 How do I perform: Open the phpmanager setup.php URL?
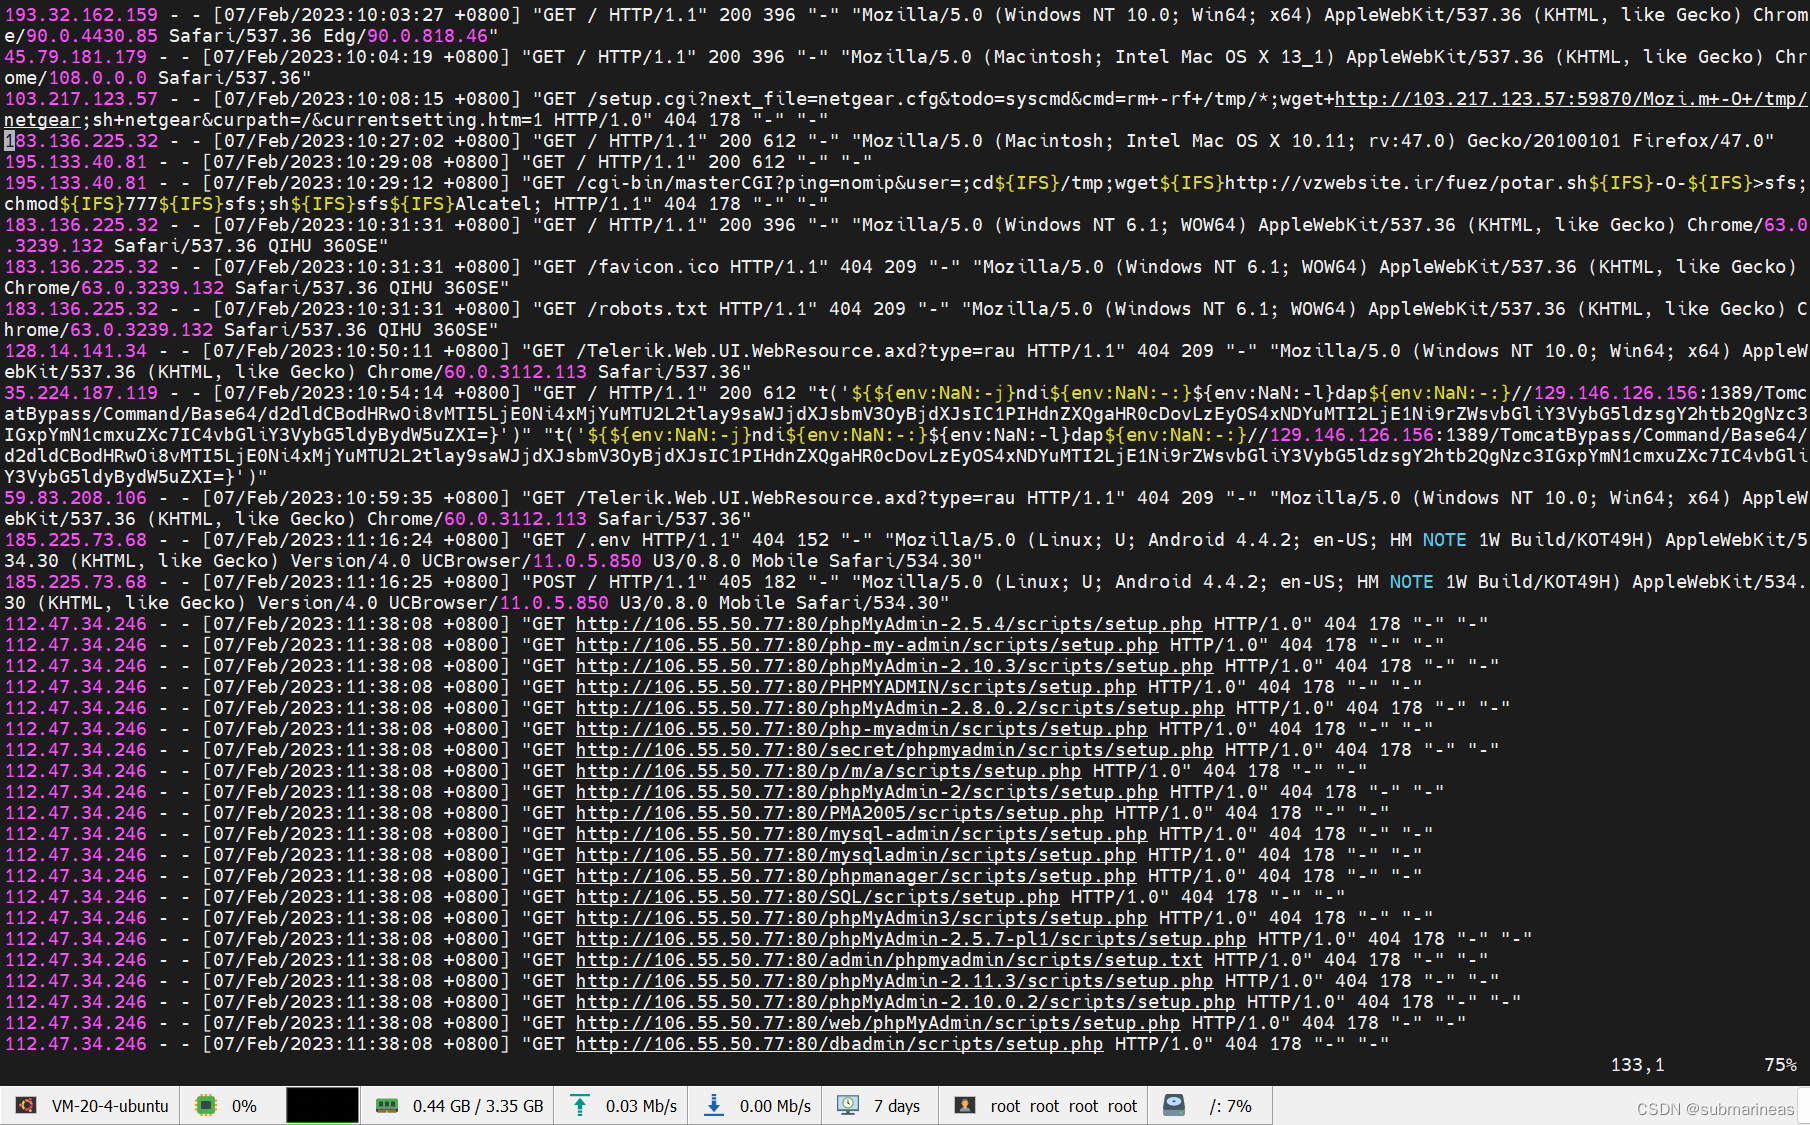[x=856, y=876]
